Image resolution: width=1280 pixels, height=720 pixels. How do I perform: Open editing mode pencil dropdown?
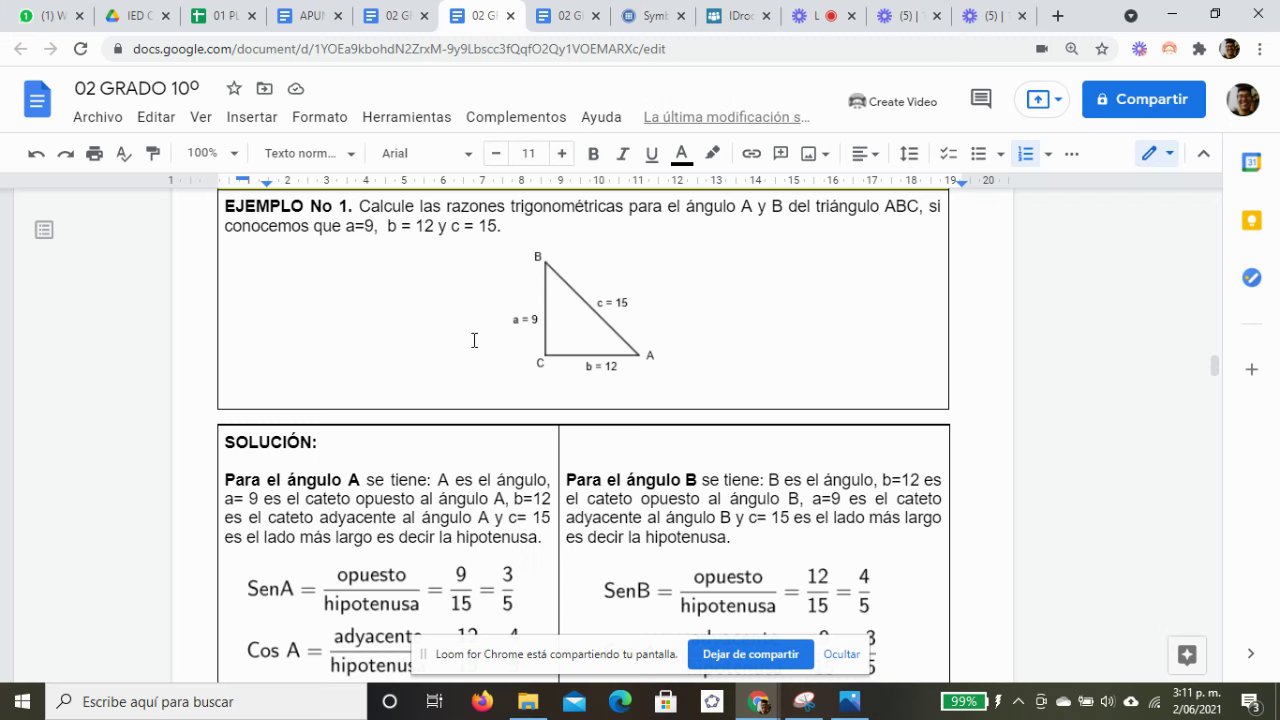coord(1159,153)
